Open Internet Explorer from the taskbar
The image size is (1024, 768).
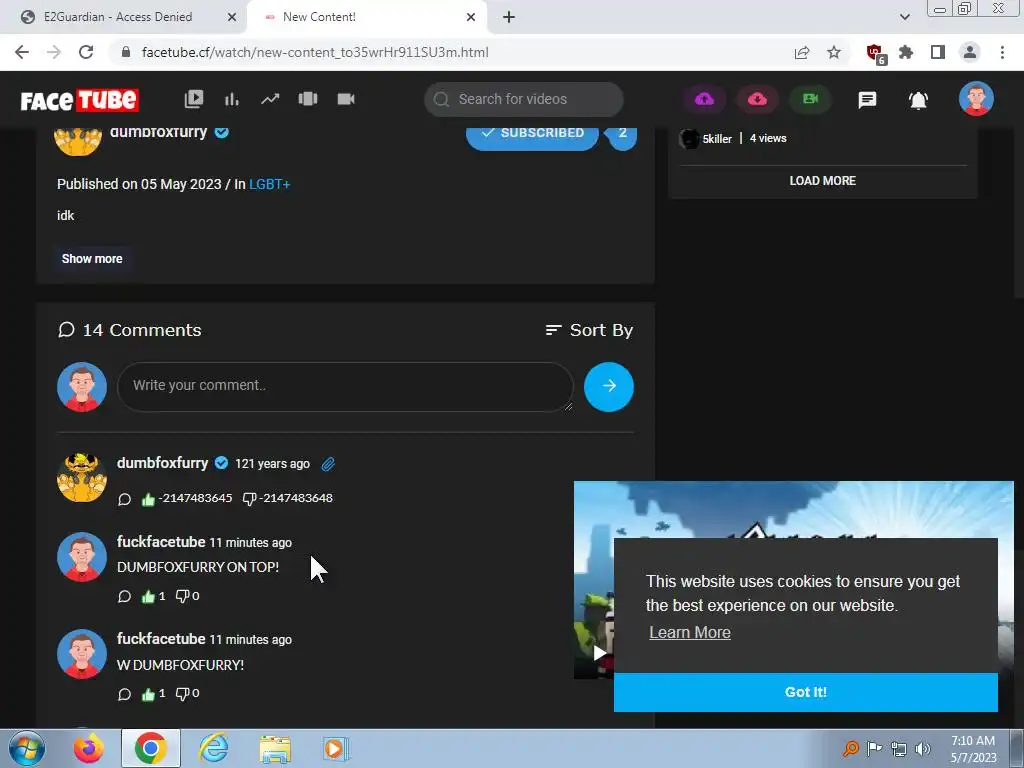[x=214, y=748]
